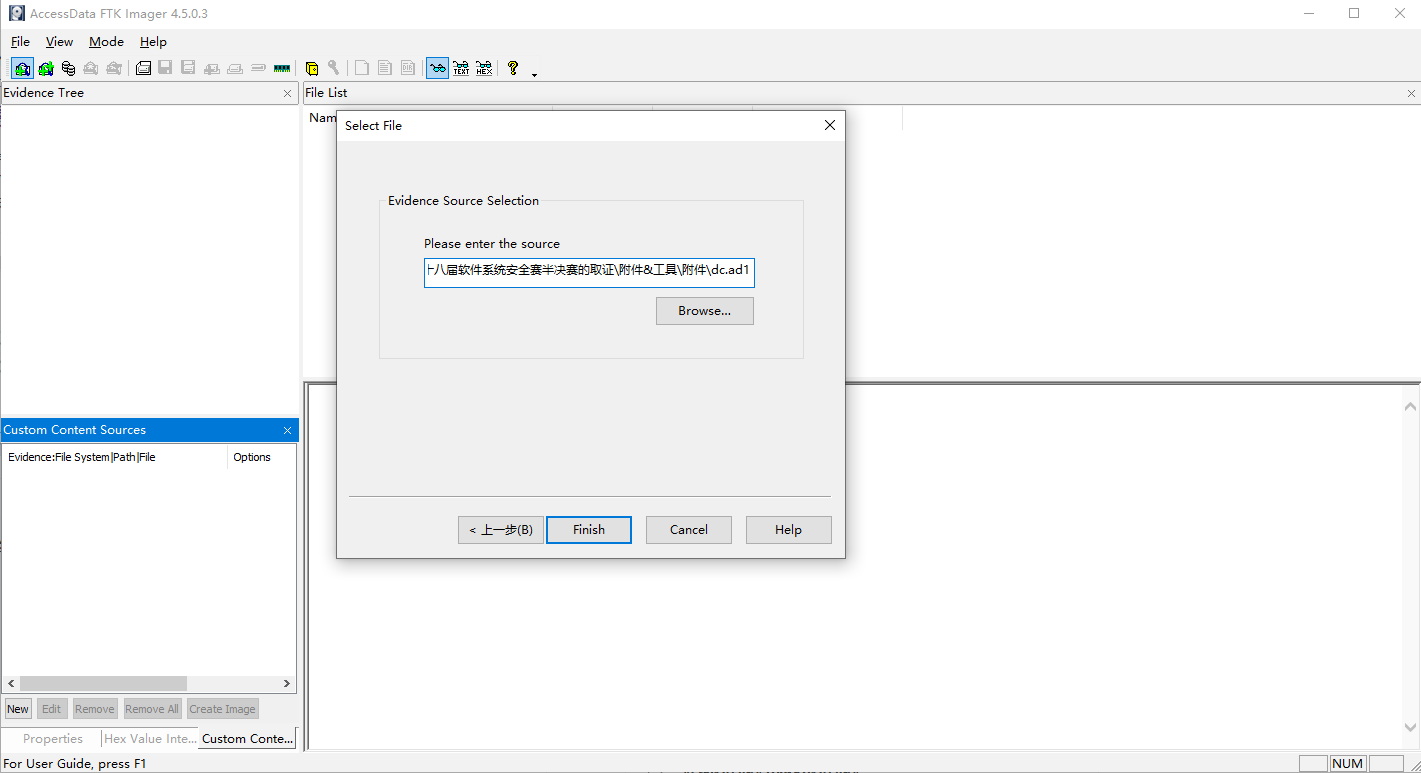Viewport: 1421px width, 773px height.
Task: Toggle automatic viewer mode glasses icon
Action: click(437, 68)
